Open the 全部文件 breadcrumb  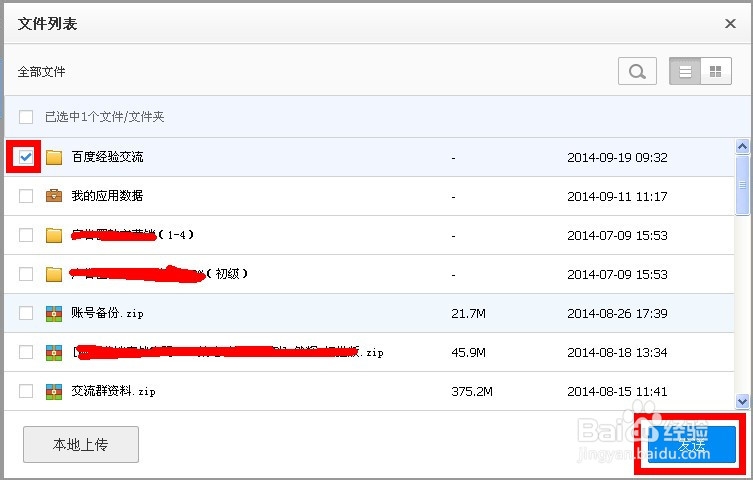pos(41,72)
